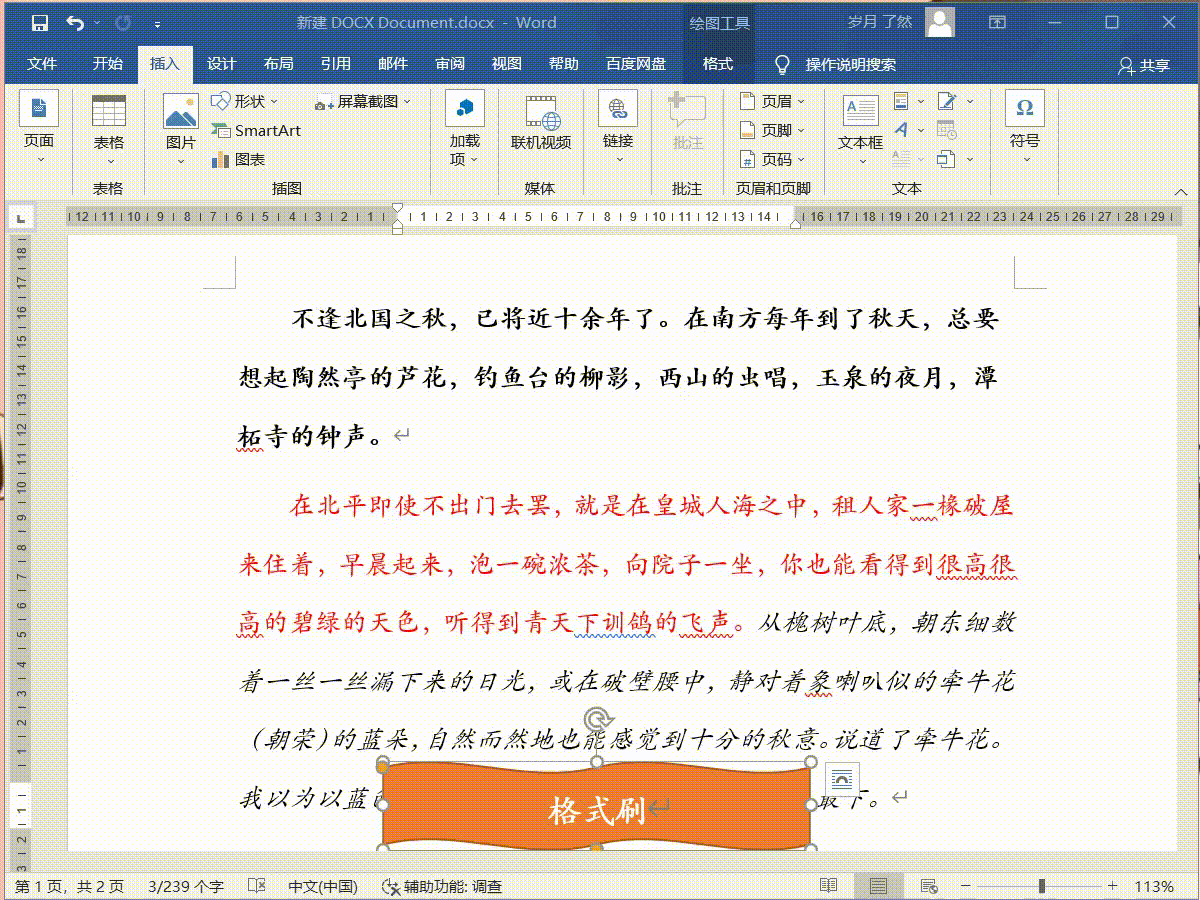Viewport: 1200px width, 900px height.
Task: Click the 中文(中国) language indicator
Action: [x=323, y=887]
